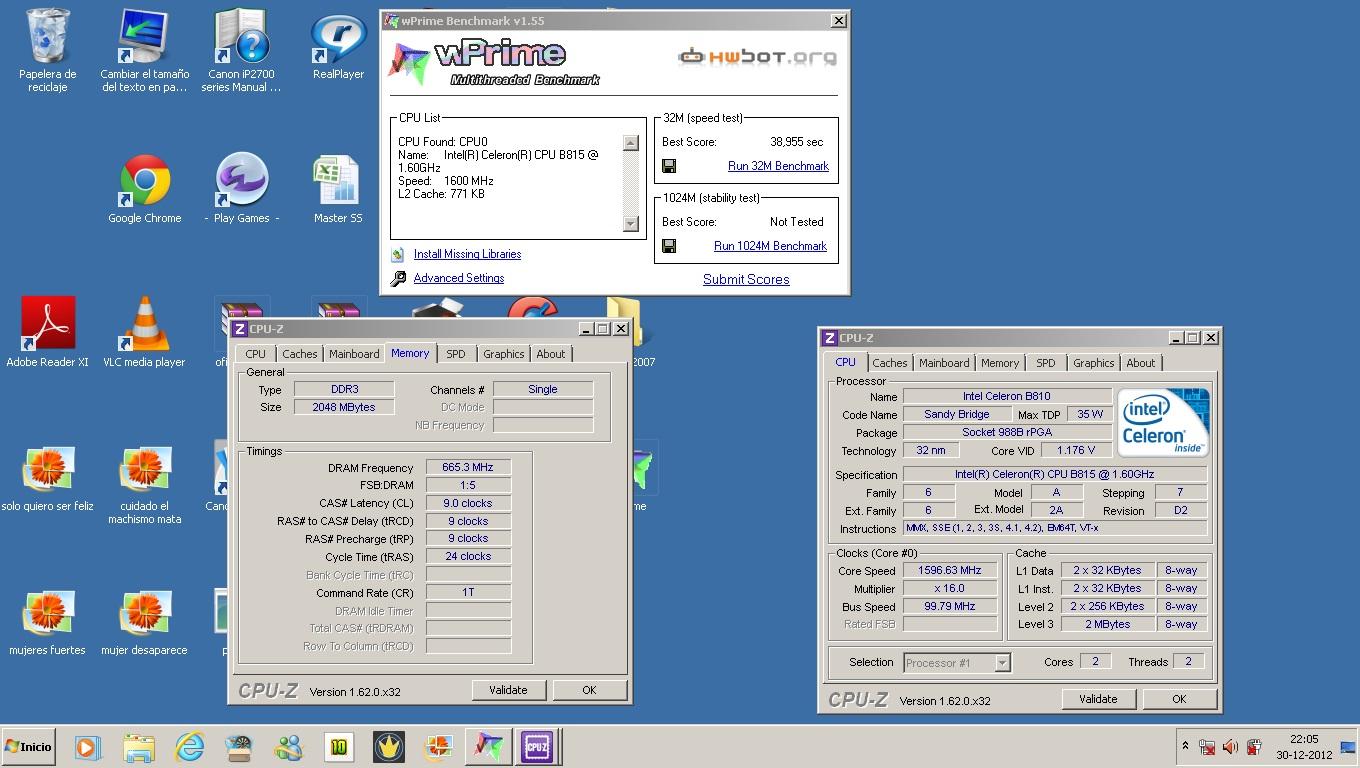Viewport: 1360px width, 768px height.
Task: Click Show desktop button at taskbar end
Action: point(1348,747)
